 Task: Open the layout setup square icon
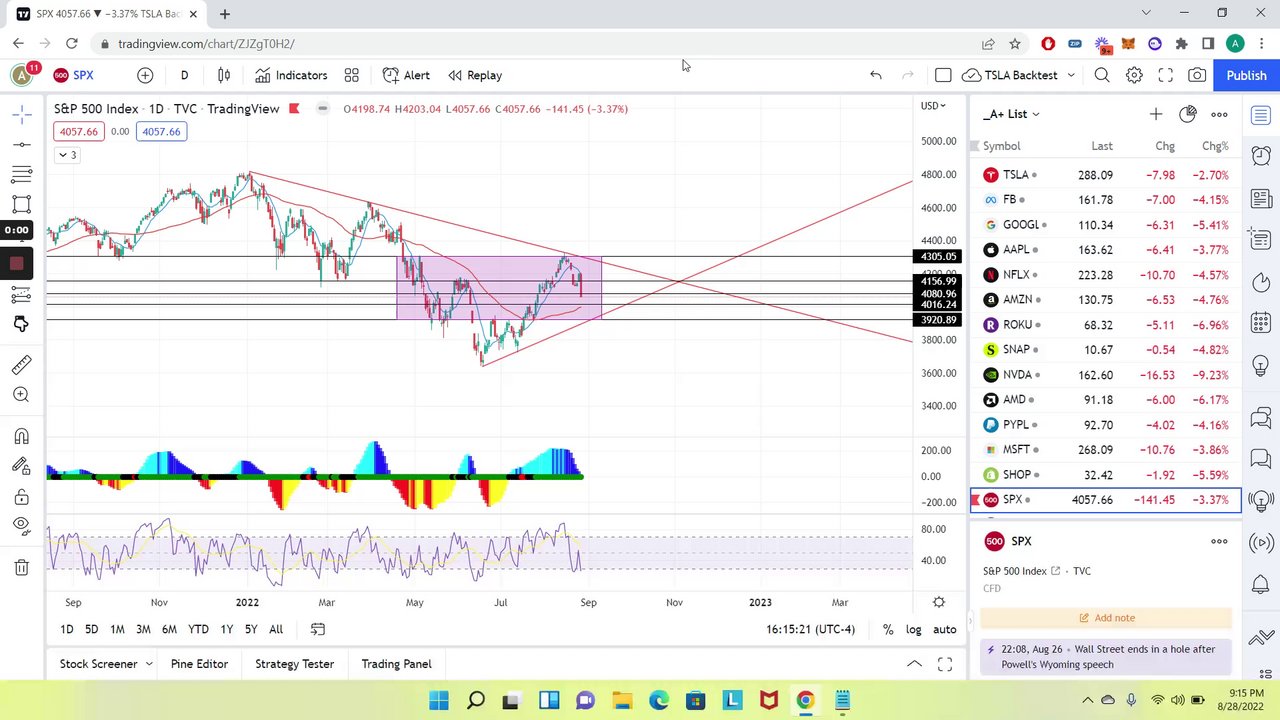(x=943, y=75)
